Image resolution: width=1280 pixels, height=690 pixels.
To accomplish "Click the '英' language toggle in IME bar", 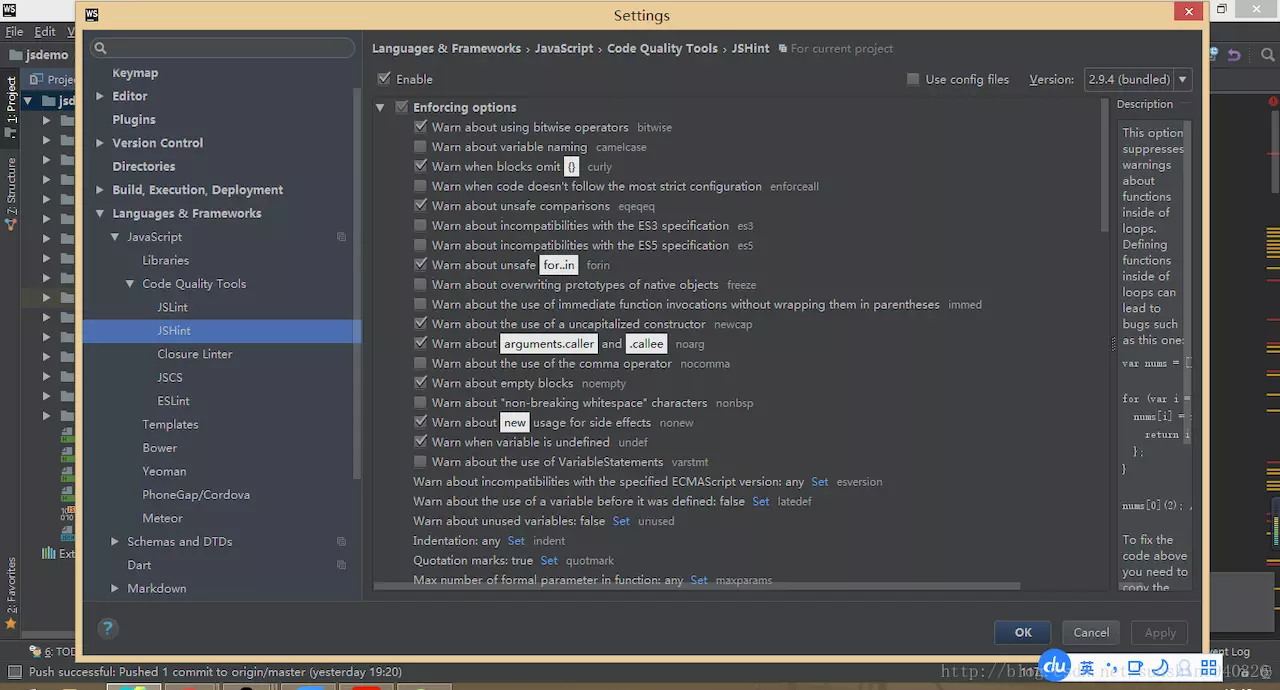I will click(1087, 668).
